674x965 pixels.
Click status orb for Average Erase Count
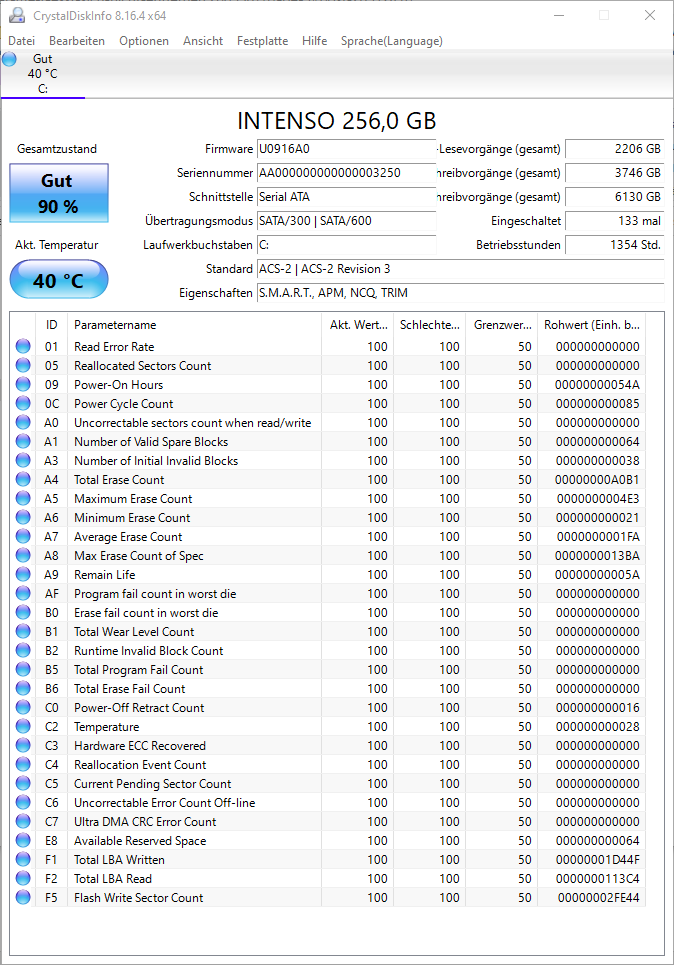coord(23,537)
